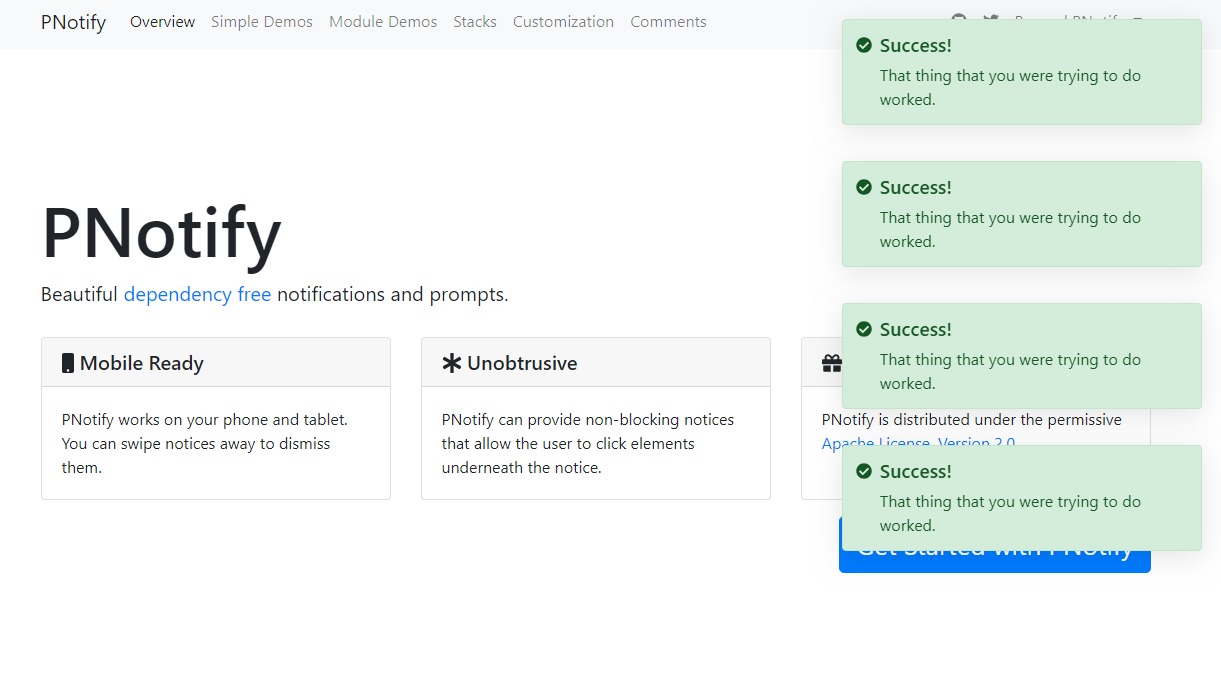Open the Module Demos page
This screenshot has width=1221, height=687.
coord(383,22)
